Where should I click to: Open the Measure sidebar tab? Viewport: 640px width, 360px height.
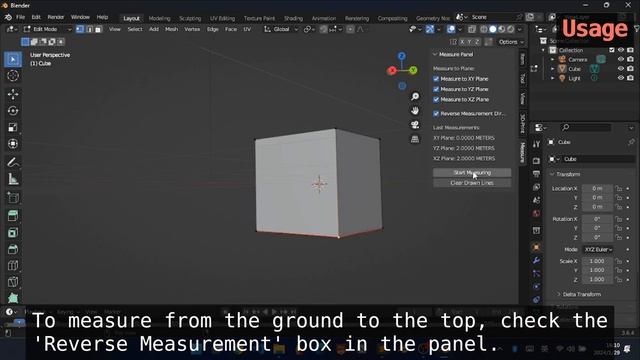(522, 153)
